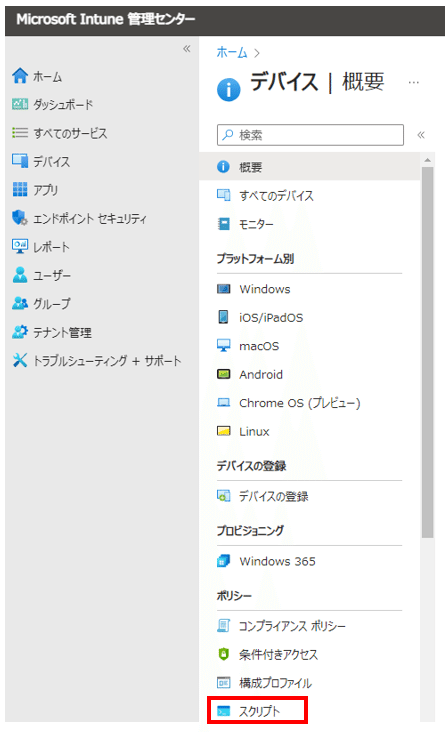Click the Chrome OS laptop icon
Image resolution: width=447 pixels, height=732 pixels.
[224, 402]
